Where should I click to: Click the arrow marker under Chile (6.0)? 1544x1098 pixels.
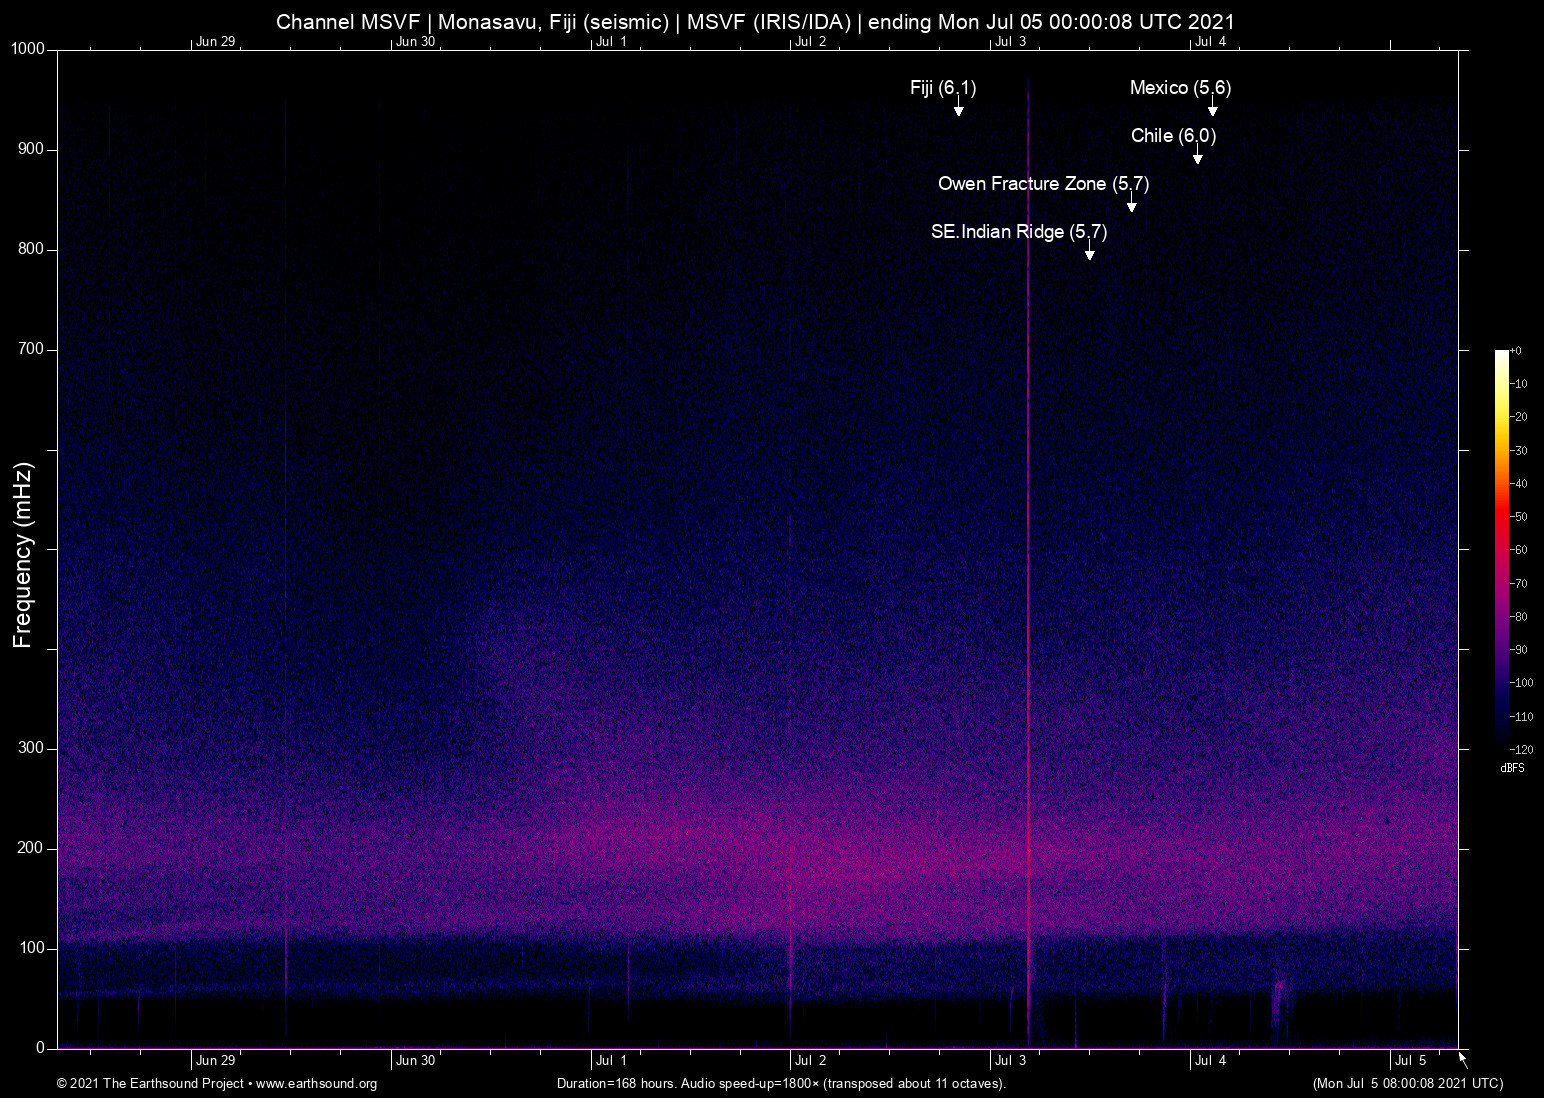(1197, 157)
